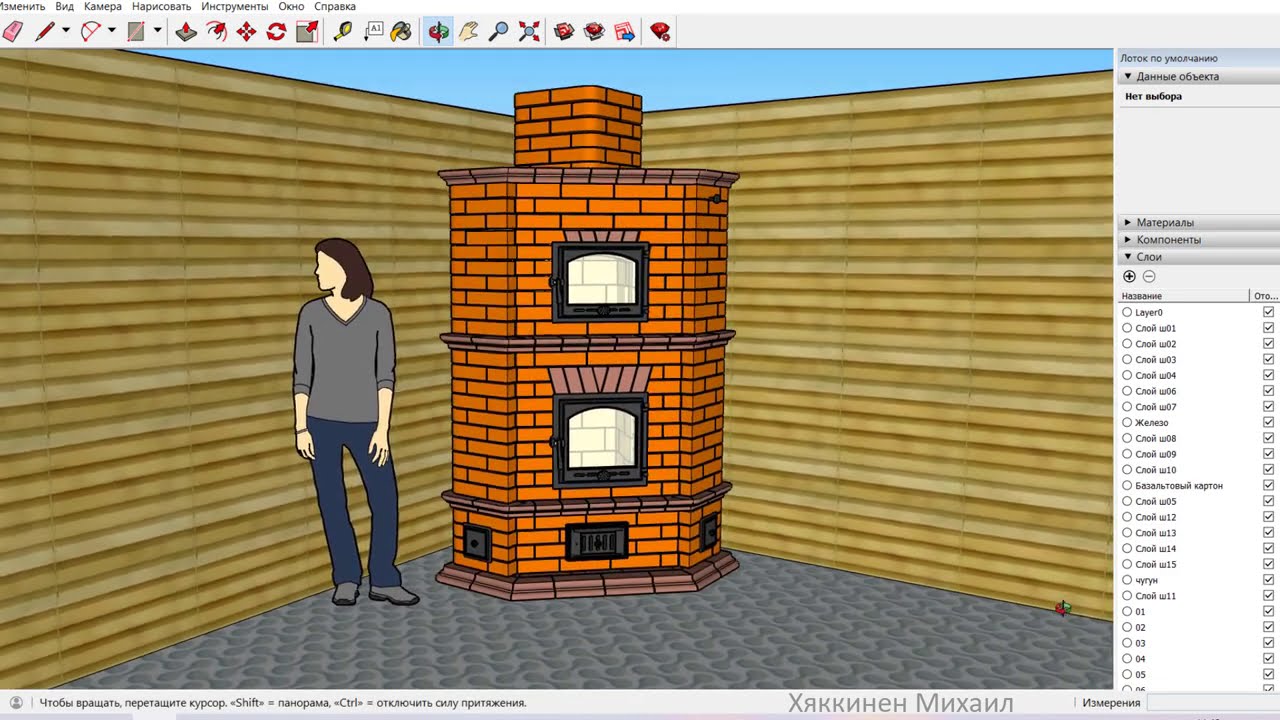The width and height of the screenshot is (1280, 720).
Task: Toggle visibility checkbox for чугун layer
Action: [x=1268, y=580]
